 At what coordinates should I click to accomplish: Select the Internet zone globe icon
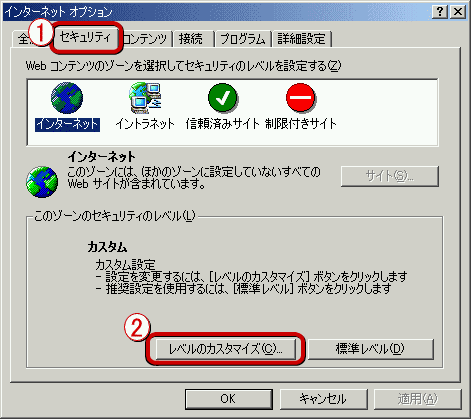(67, 98)
